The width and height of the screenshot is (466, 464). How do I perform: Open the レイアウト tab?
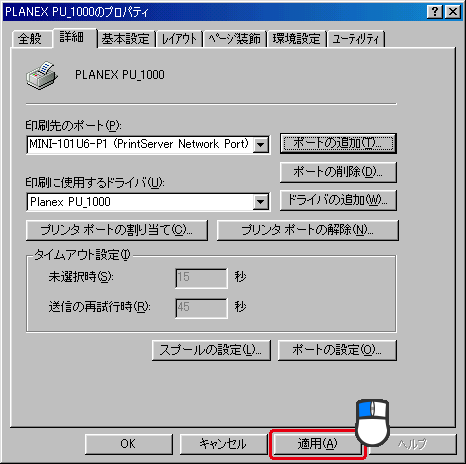179,39
